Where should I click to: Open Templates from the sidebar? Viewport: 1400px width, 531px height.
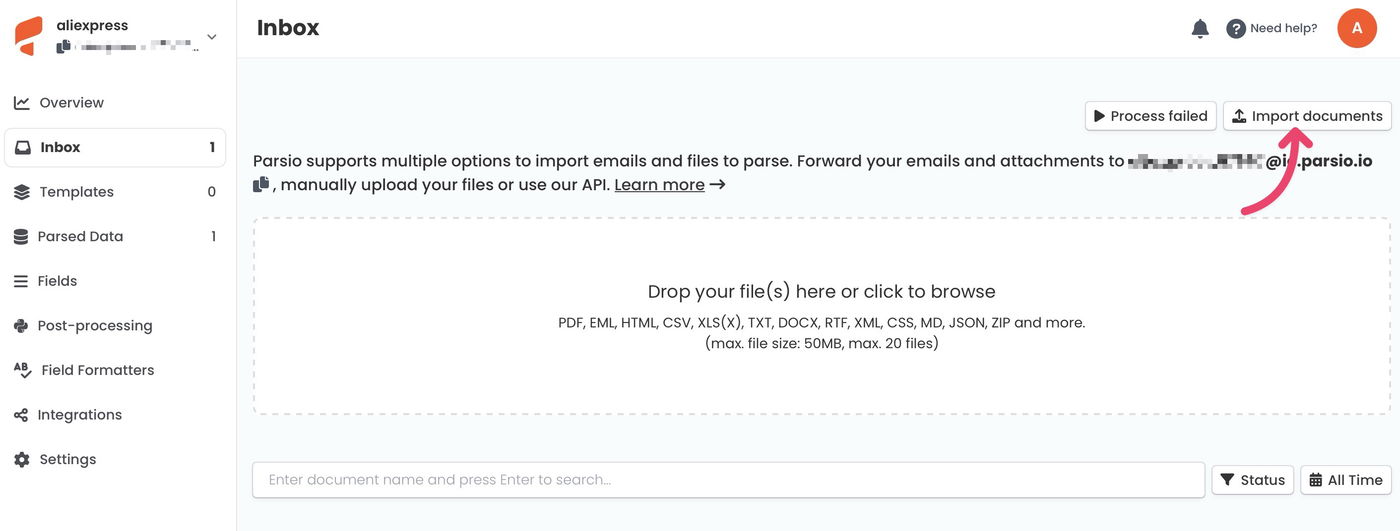76,192
